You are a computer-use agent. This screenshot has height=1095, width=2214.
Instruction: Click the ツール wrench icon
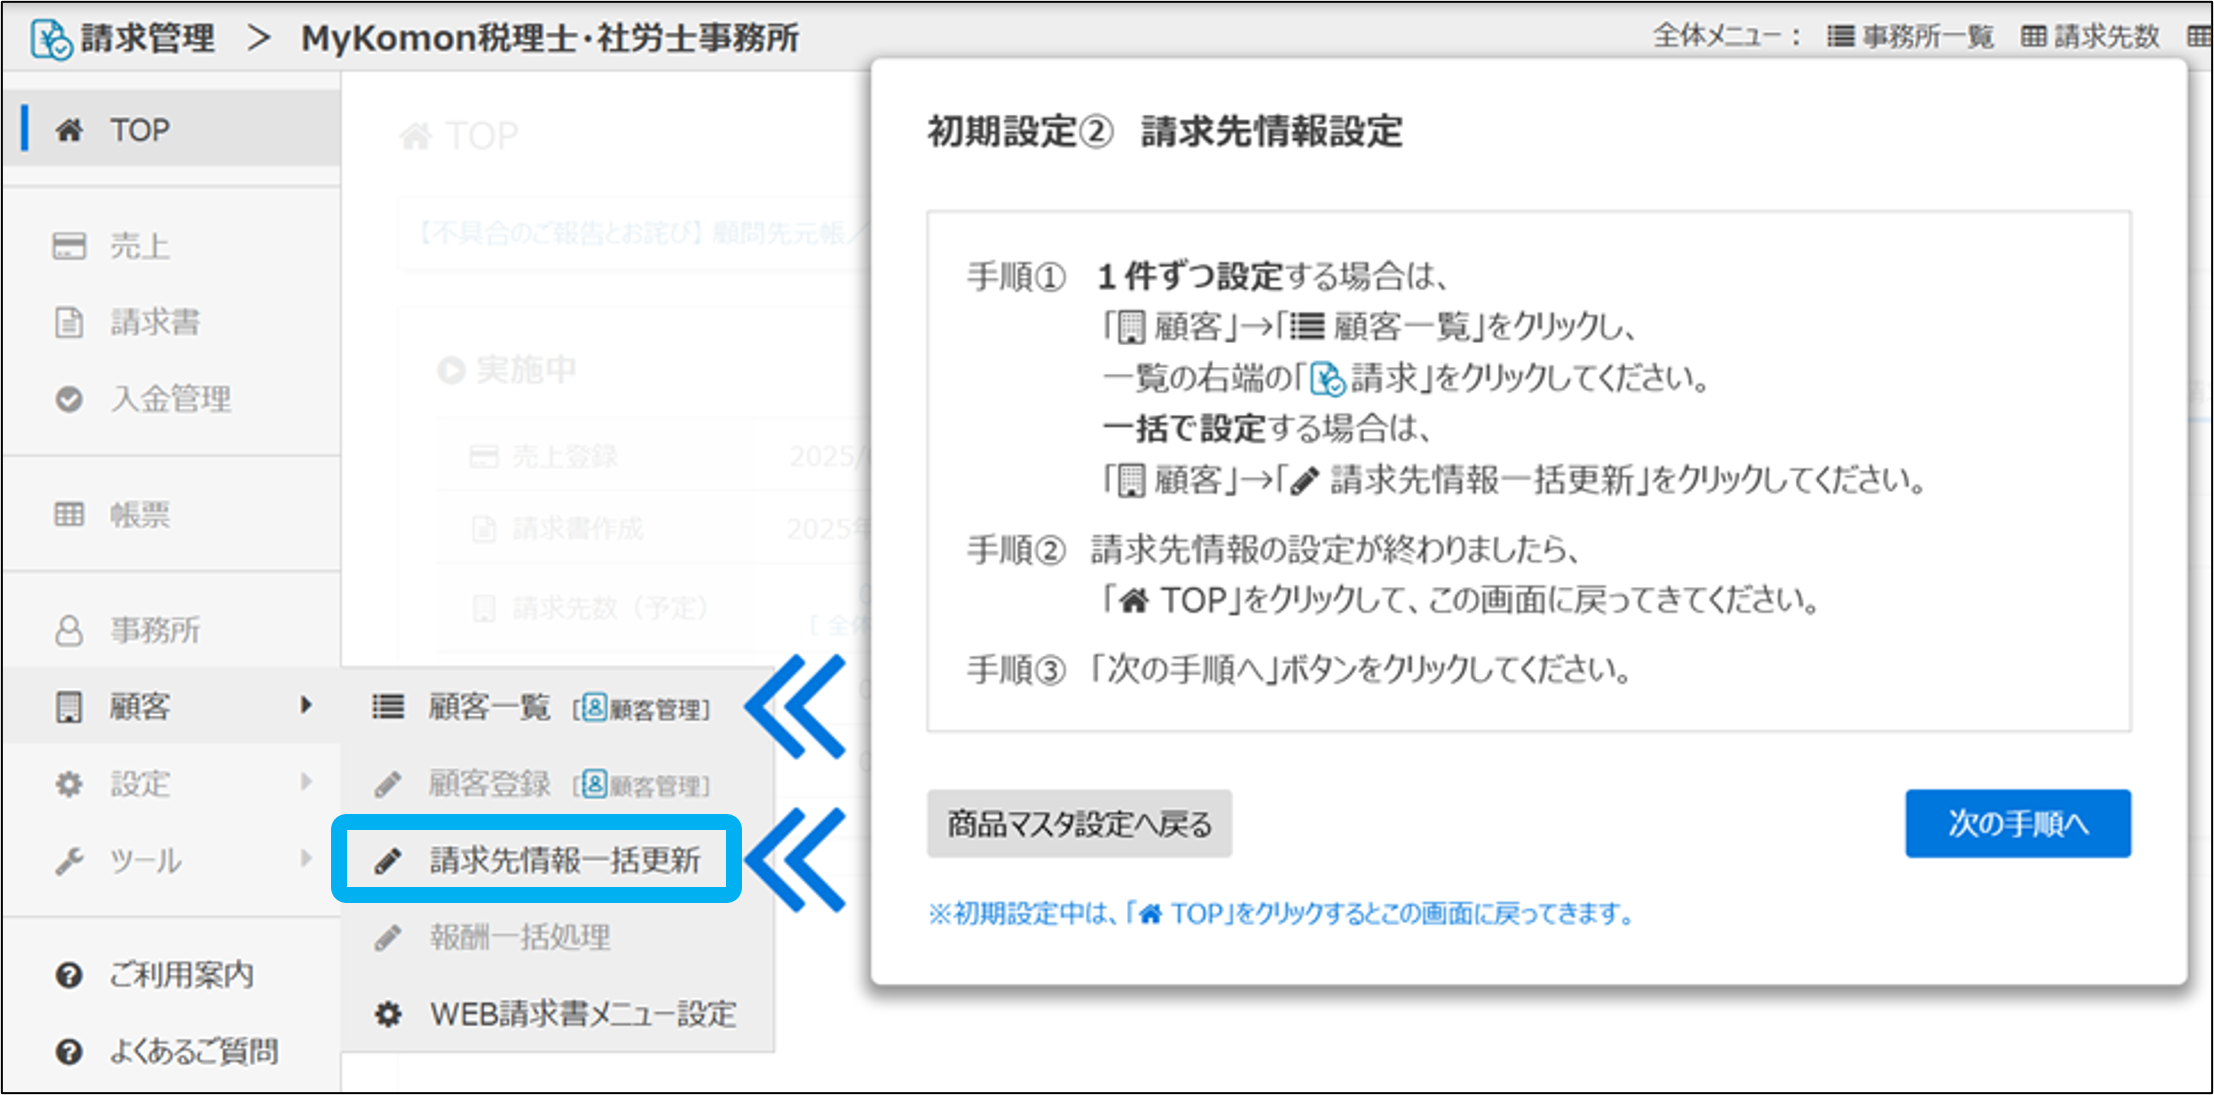coord(69,861)
